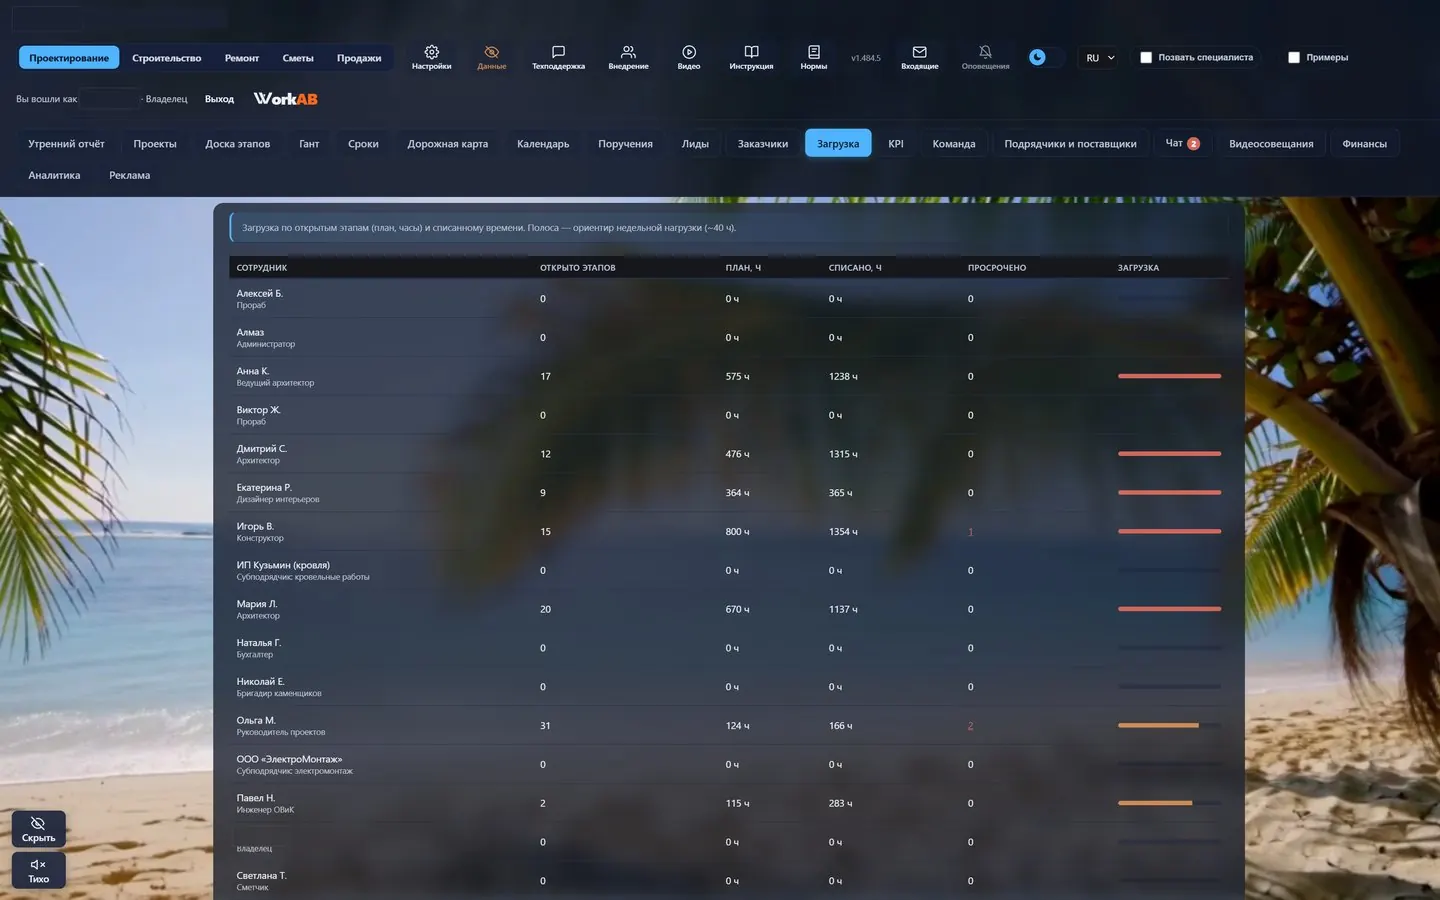This screenshot has width=1440, height=900.
Task: Switch to the Гант tab
Action: 309,144
